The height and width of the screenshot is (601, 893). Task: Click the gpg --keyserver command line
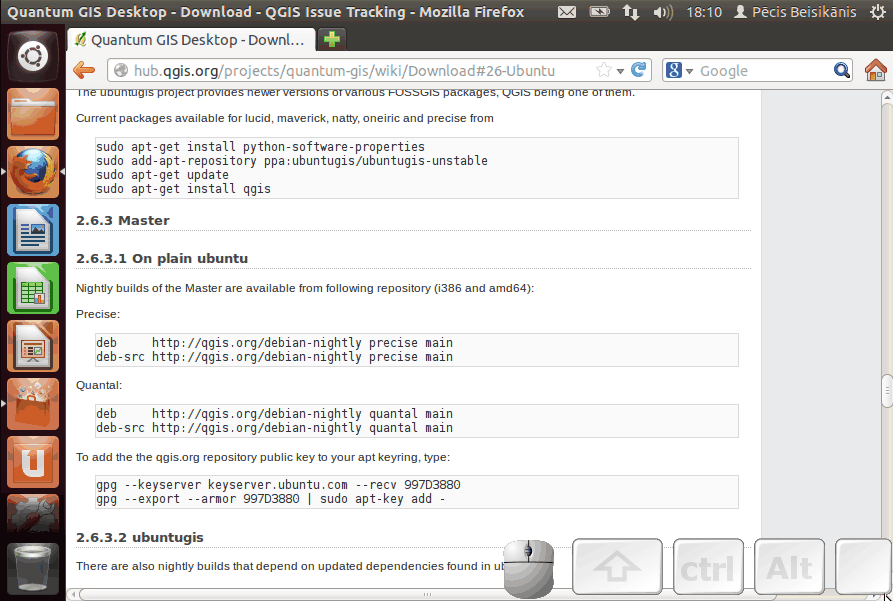click(x=278, y=485)
